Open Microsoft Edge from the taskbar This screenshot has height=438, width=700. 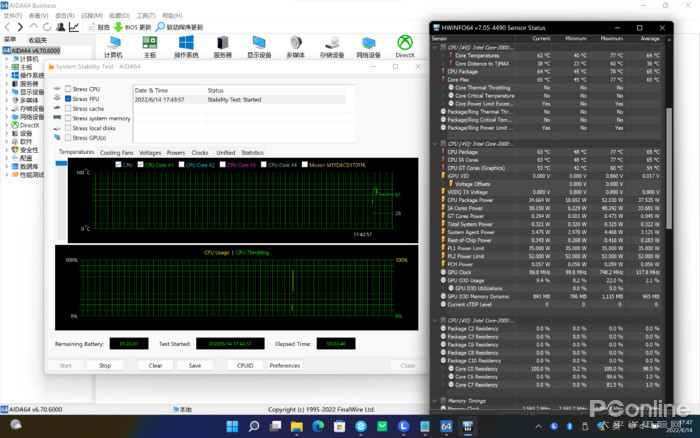pyautogui.click(x=318, y=426)
